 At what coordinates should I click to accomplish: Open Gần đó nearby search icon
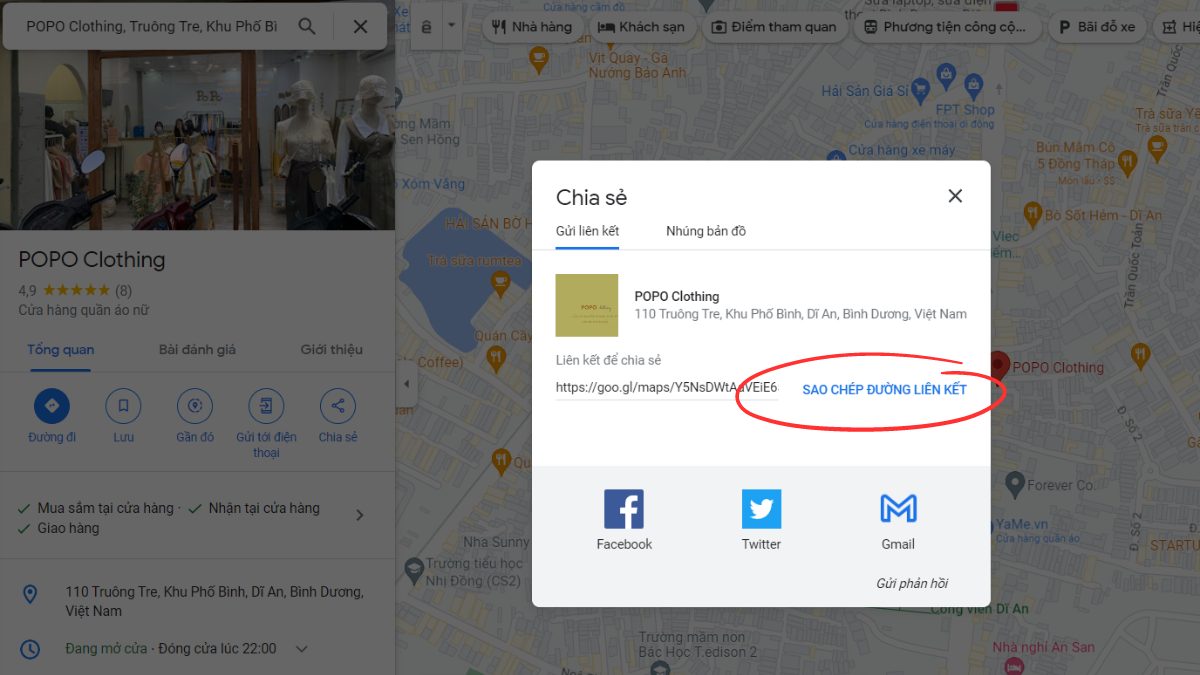point(195,406)
